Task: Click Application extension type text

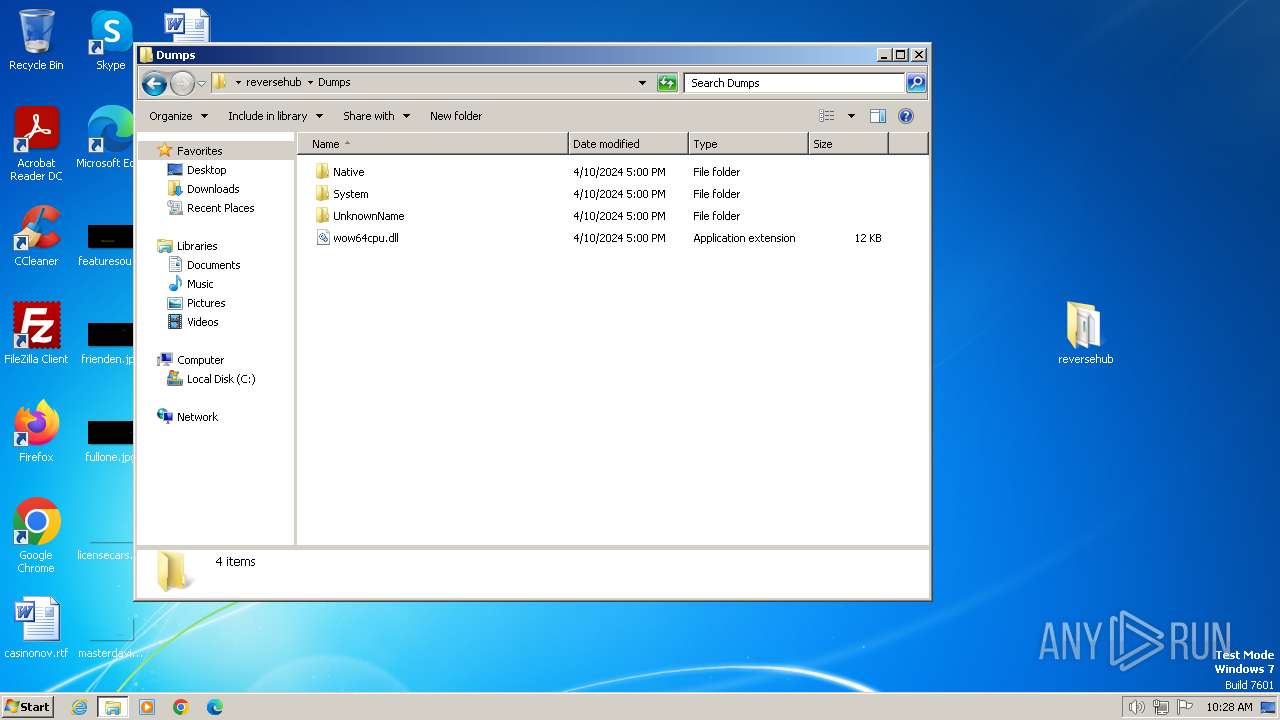Action: [744, 238]
